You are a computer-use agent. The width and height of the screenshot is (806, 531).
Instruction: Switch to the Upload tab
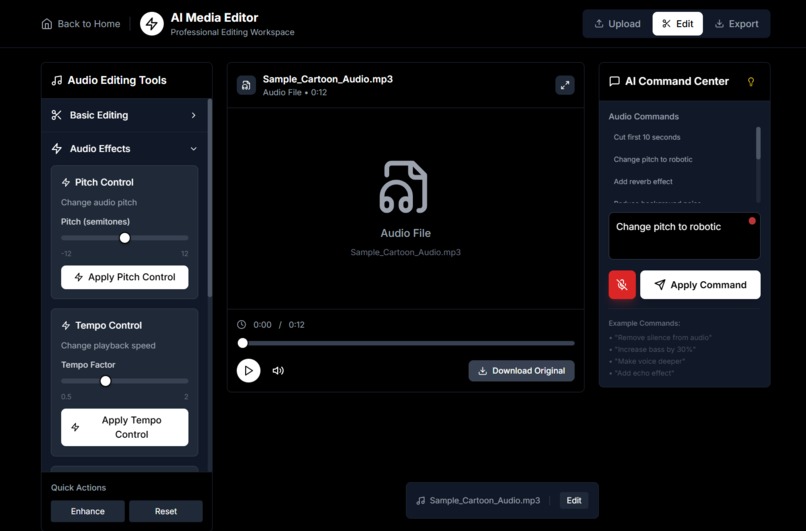click(617, 24)
